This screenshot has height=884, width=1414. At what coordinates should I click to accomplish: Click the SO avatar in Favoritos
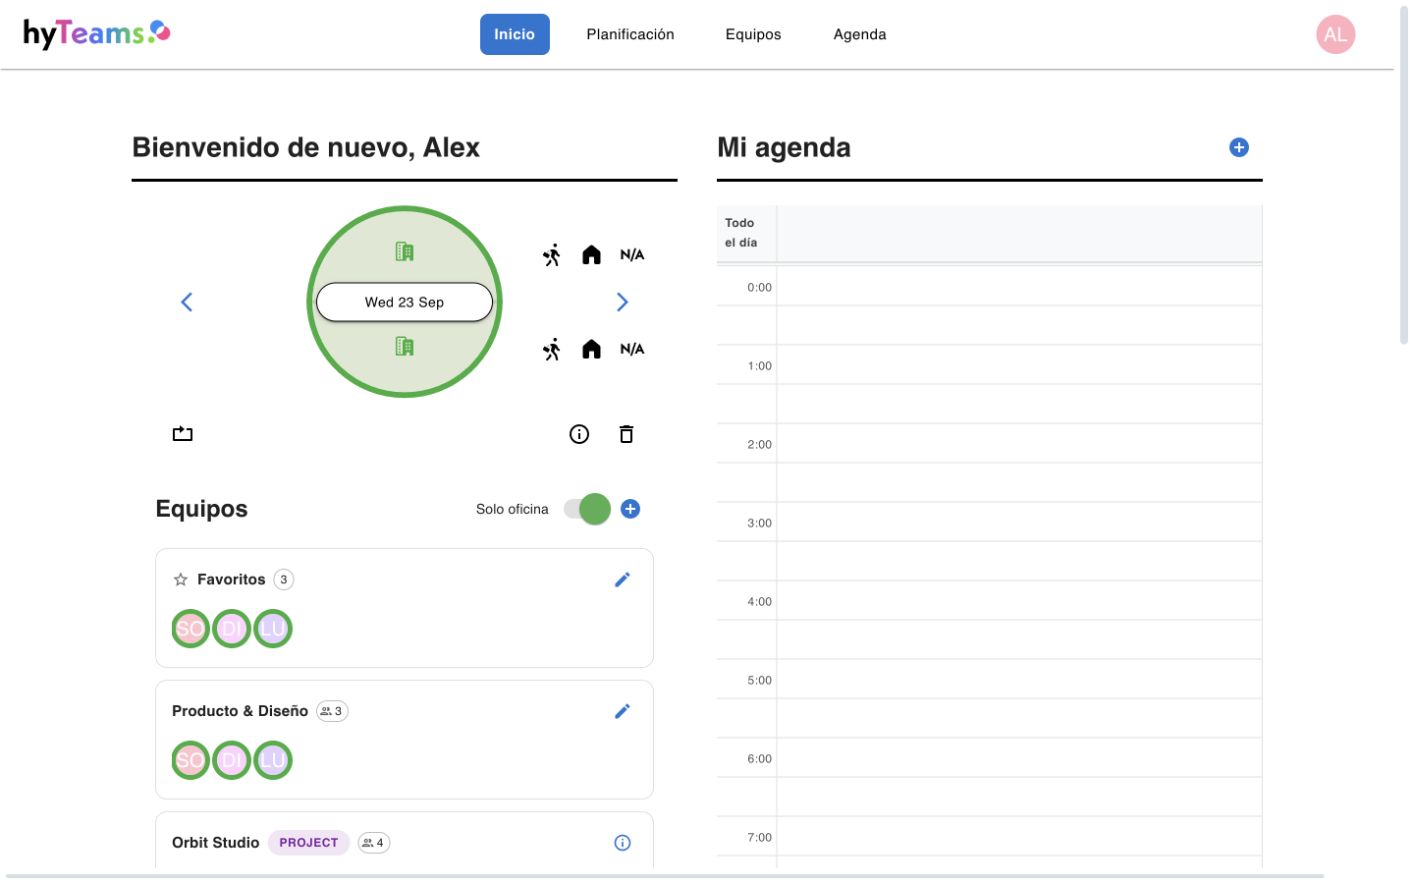[190, 629]
